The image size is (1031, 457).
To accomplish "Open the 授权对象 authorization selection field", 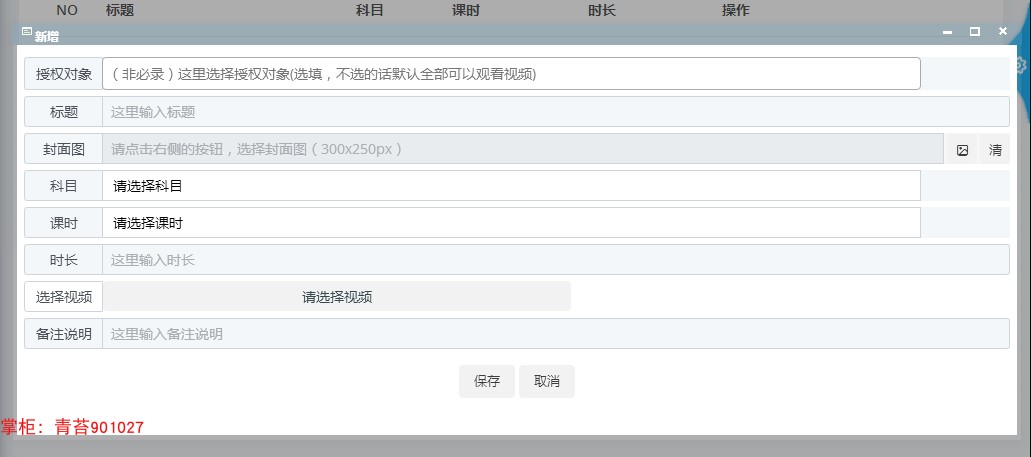I will [x=511, y=74].
